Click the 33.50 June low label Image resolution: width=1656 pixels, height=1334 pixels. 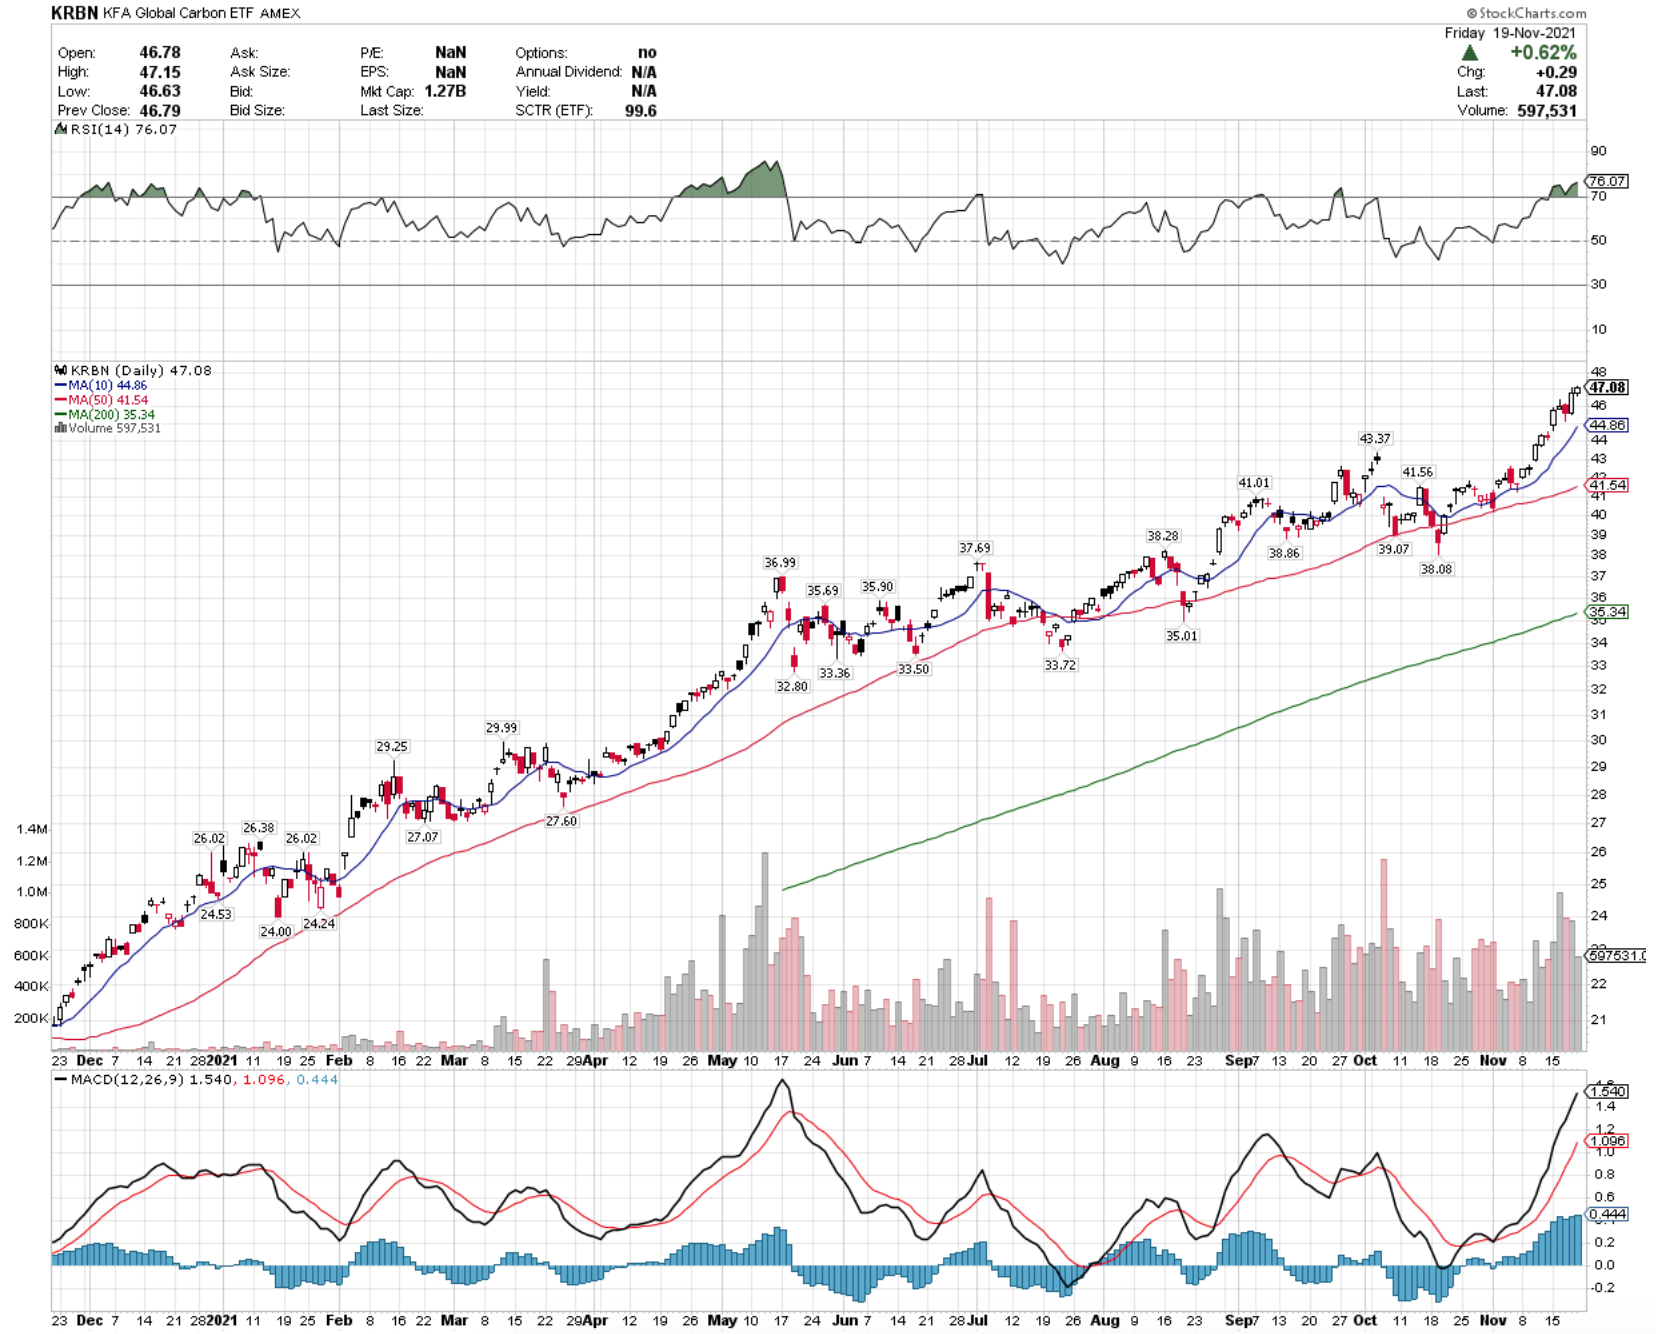913,669
